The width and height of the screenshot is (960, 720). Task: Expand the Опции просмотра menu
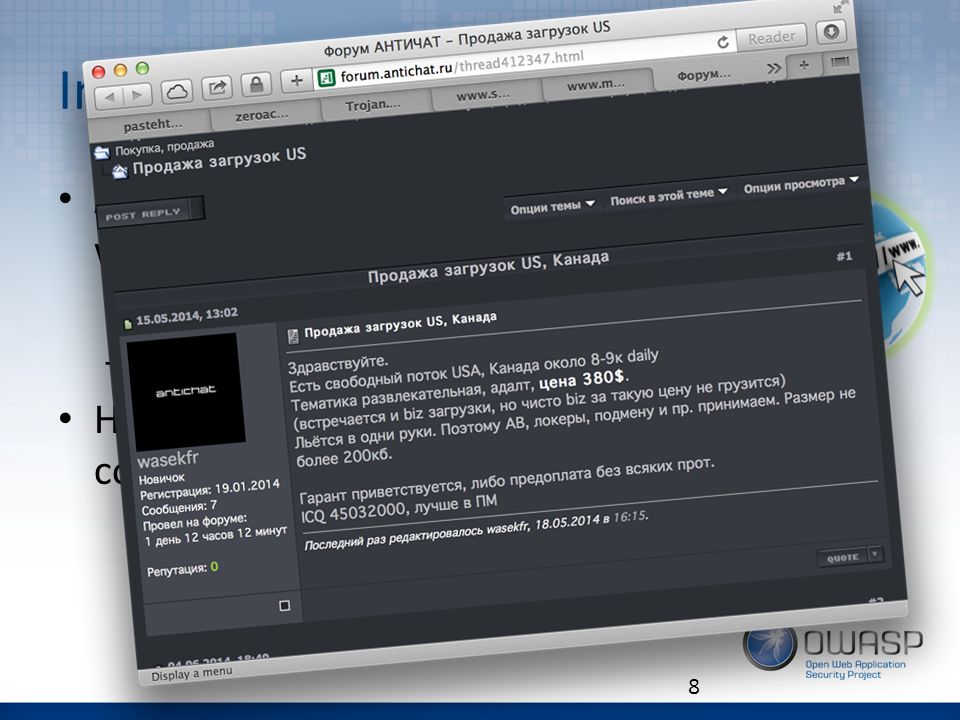801,184
